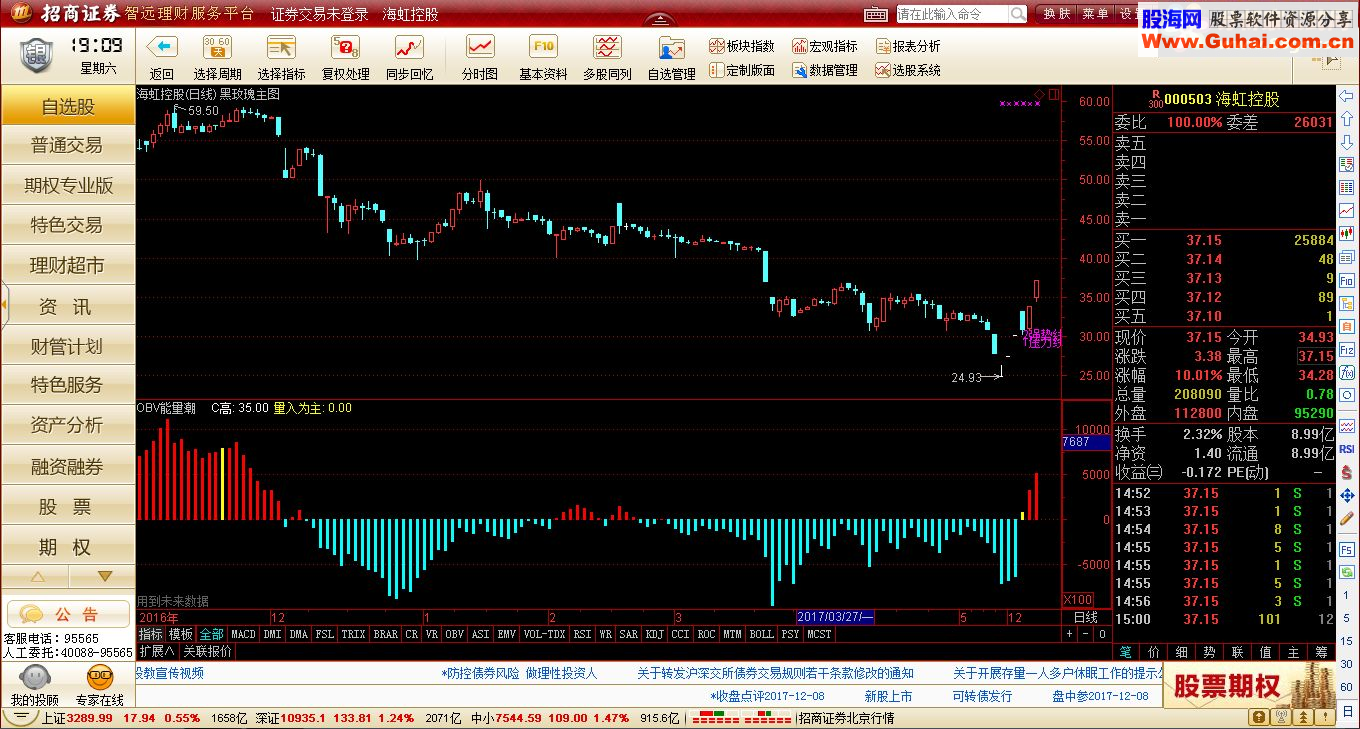Select the 筹 chip distribution tab
Screen dimensions: 1360x729
click(x=1321, y=651)
